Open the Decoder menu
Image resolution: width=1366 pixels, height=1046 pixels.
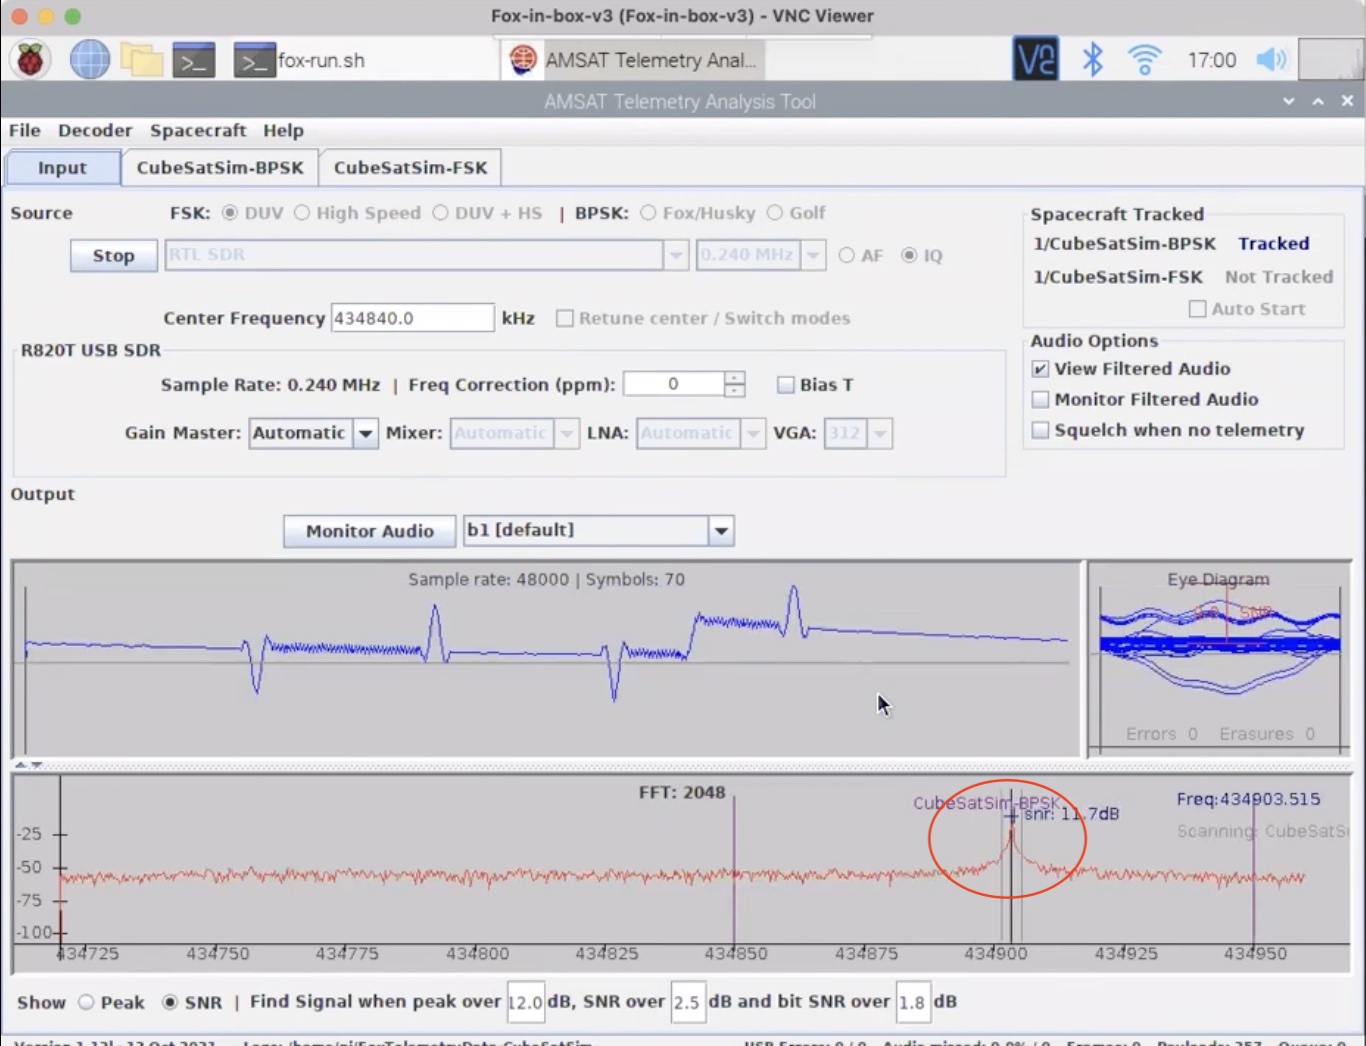pyautogui.click(x=95, y=130)
